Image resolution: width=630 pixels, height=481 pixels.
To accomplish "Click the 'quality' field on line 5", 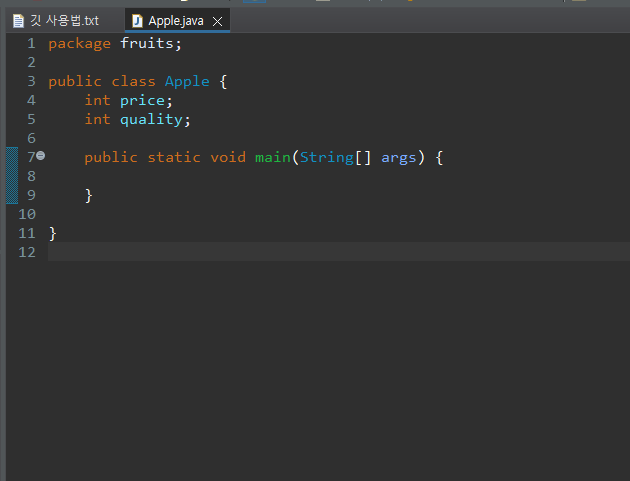I will 151,120.
